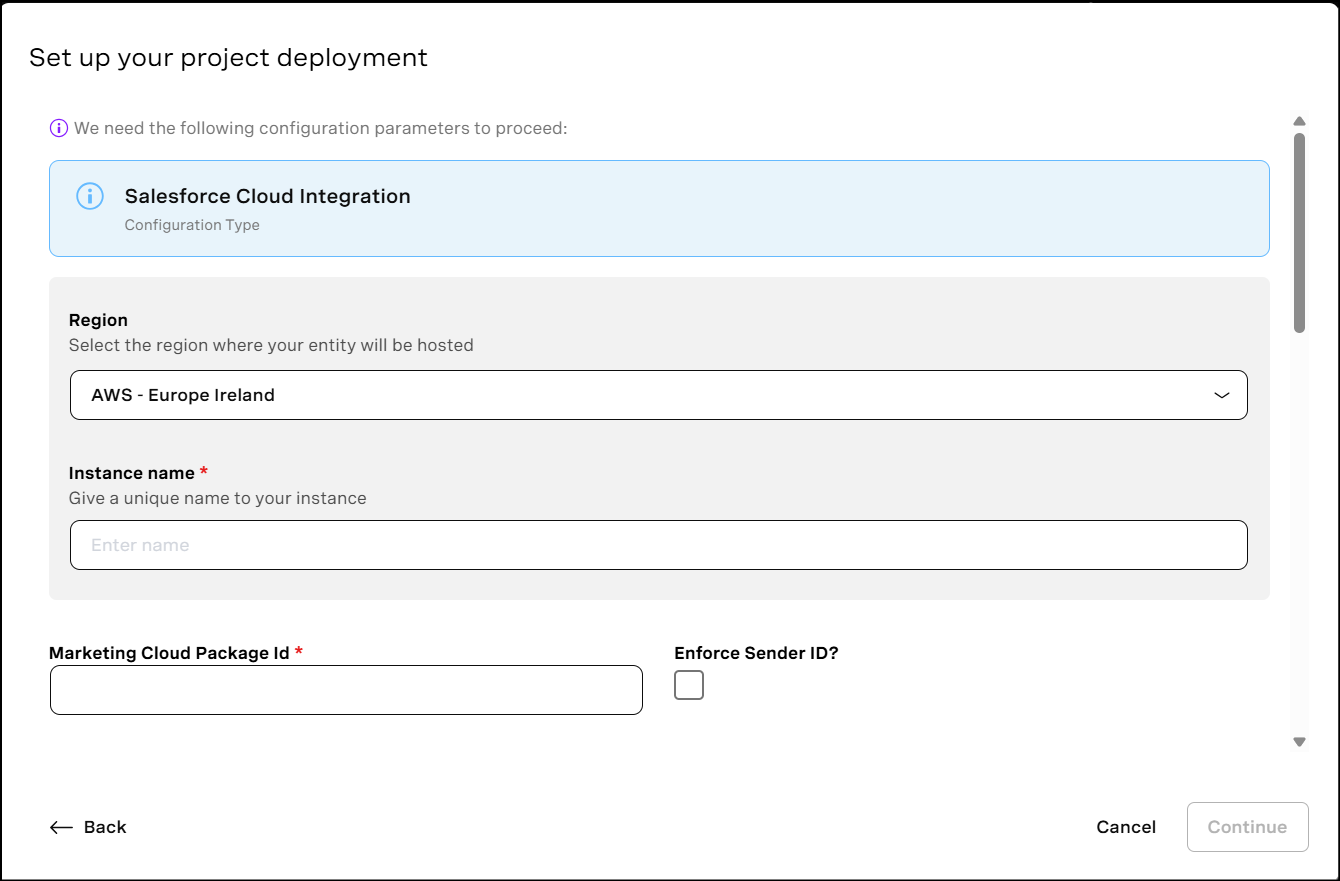
Task: Click the vertical scrollbar thumb
Action: point(1300,232)
